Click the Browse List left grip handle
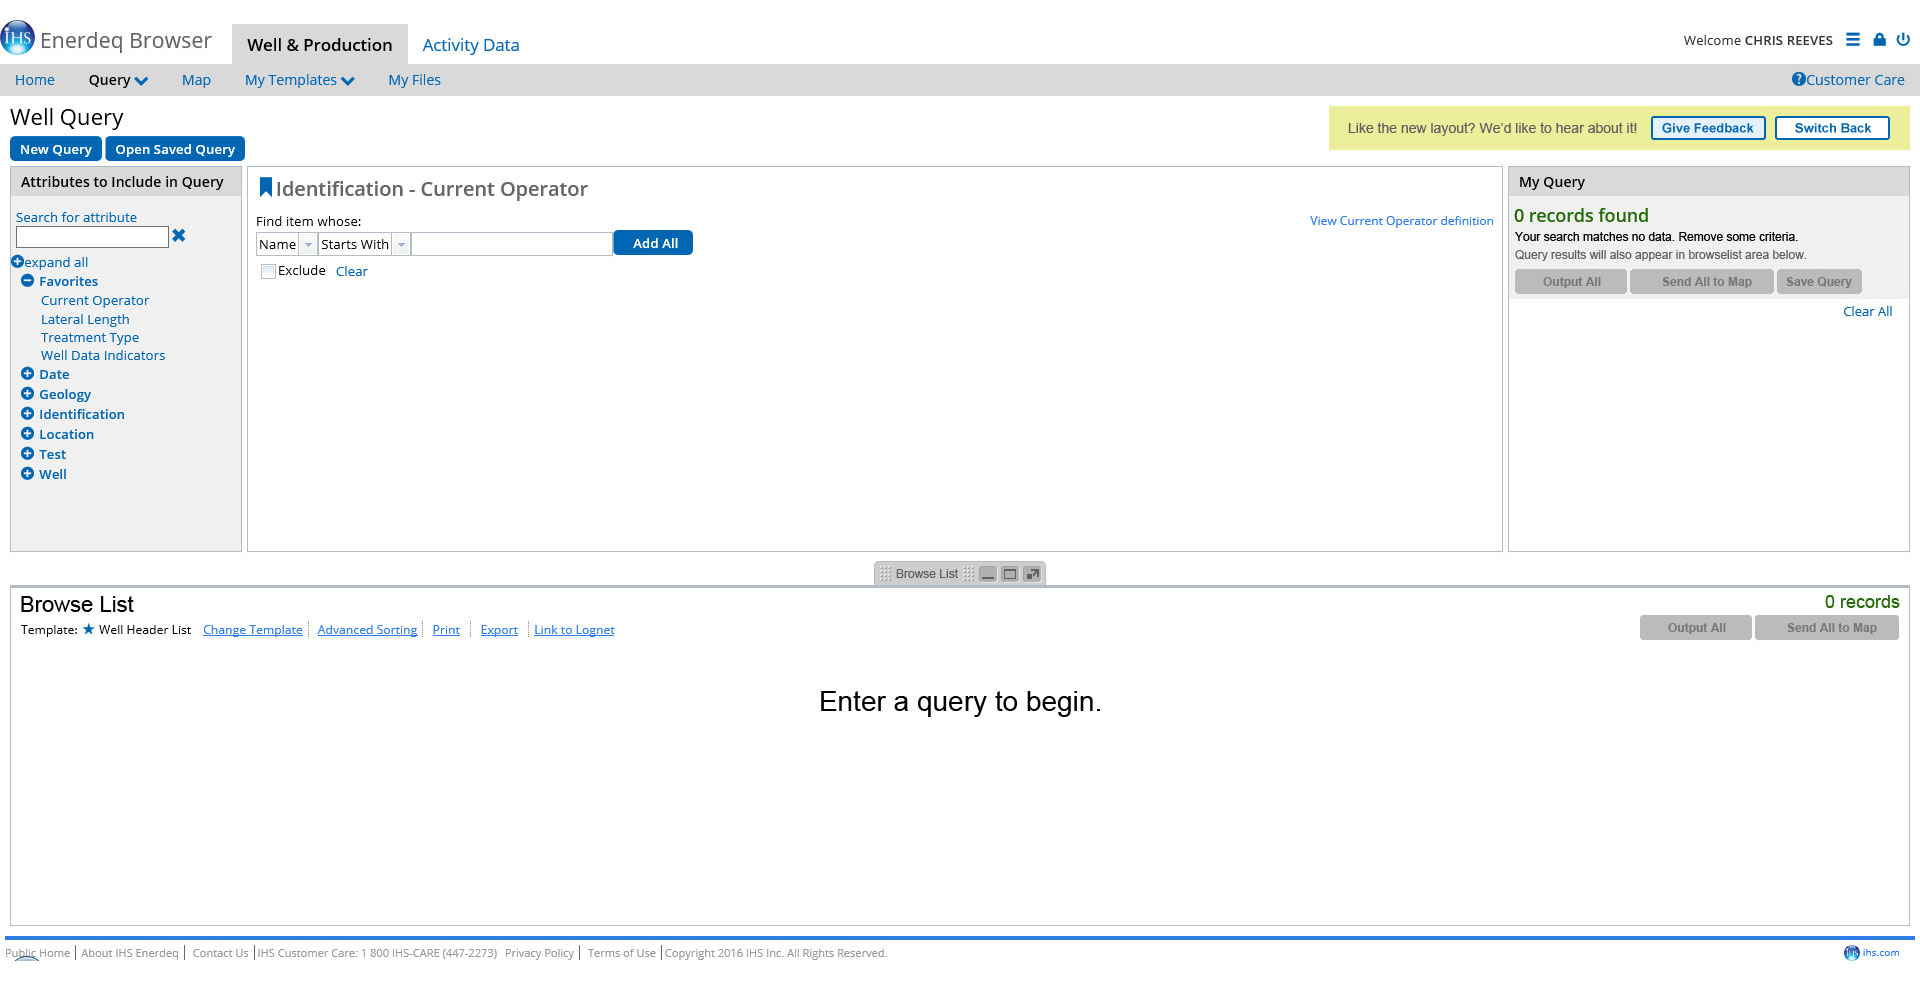Viewport: 1920px width, 981px height. tap(885, 574)
